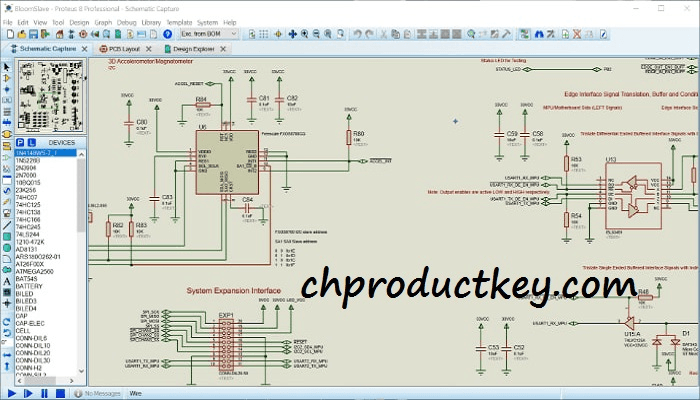700x400 pixels.
Task: Zoom in with magnifier plus icon
Action: 304,34
